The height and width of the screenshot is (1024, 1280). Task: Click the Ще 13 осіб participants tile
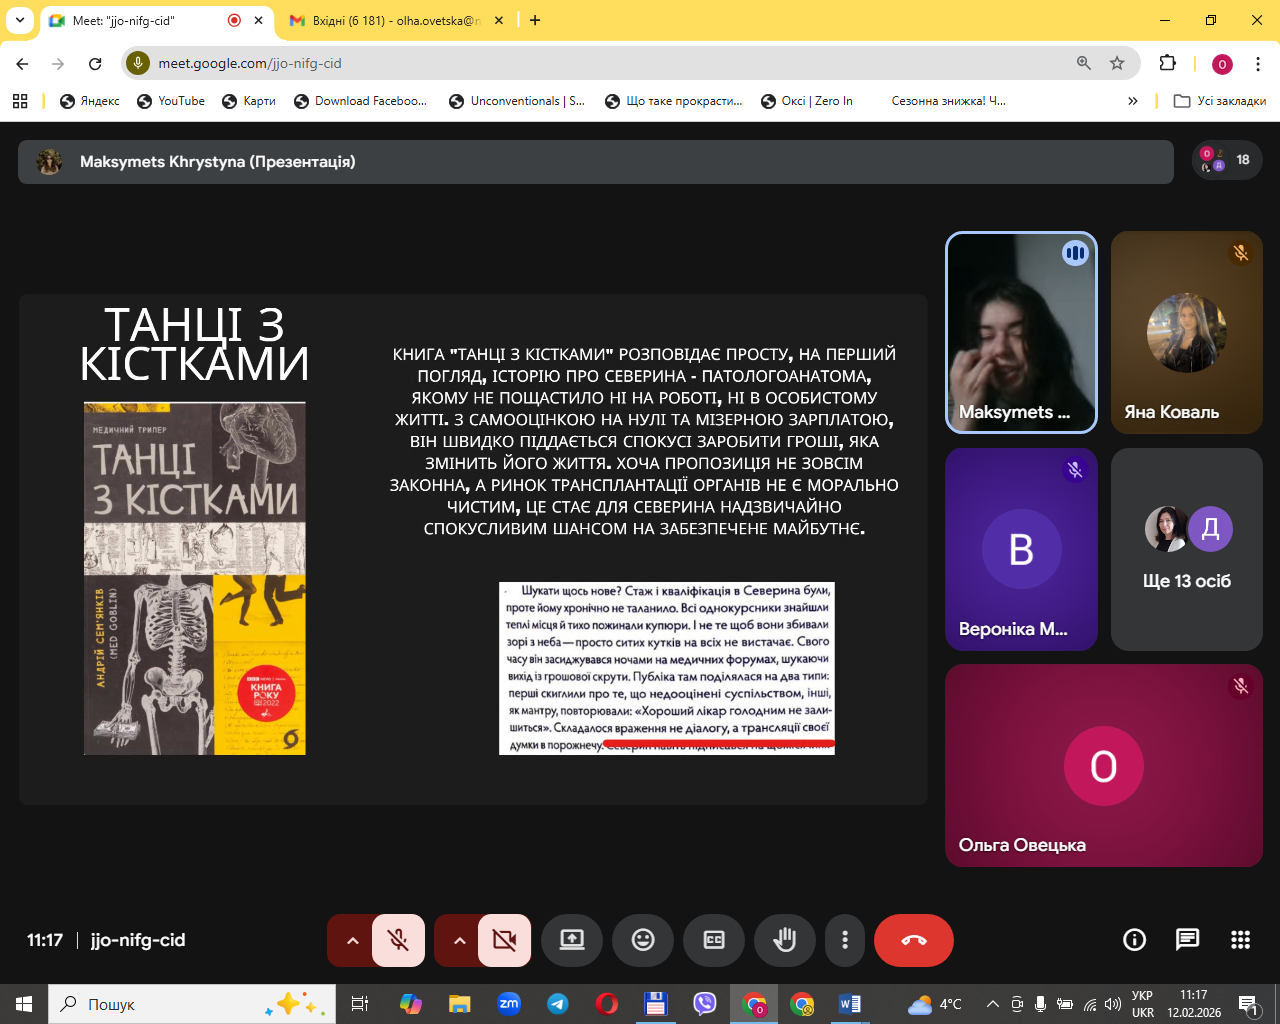pyautogui.click(x=1186, y=549)
